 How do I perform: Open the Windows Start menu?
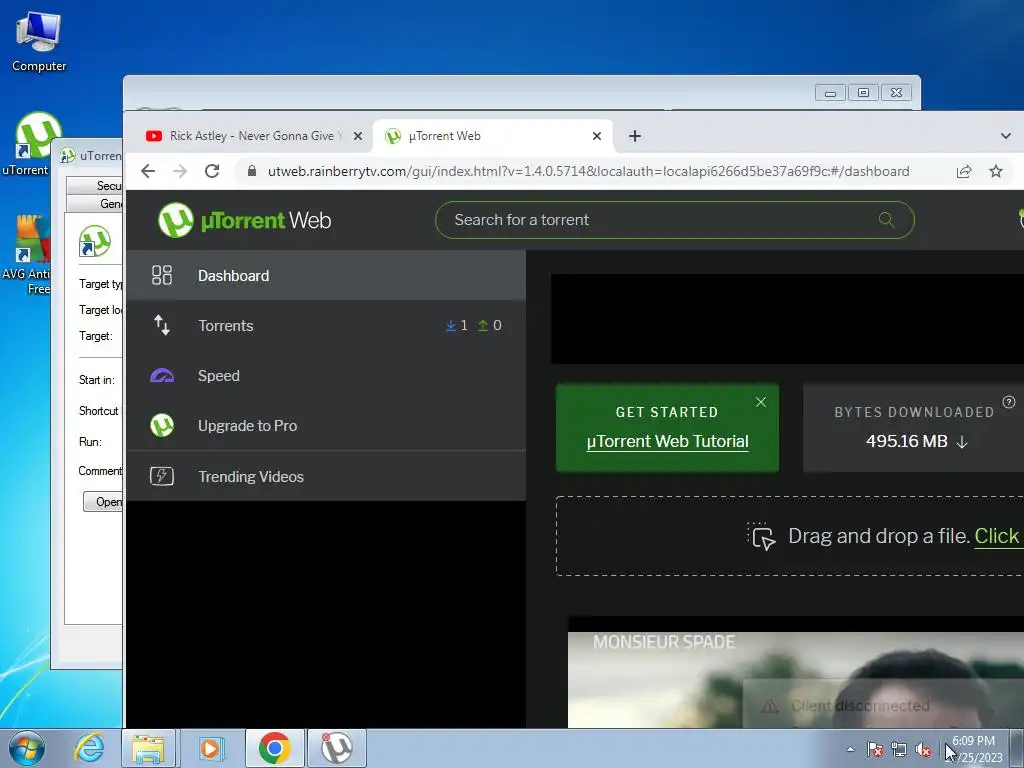[25, 748]
